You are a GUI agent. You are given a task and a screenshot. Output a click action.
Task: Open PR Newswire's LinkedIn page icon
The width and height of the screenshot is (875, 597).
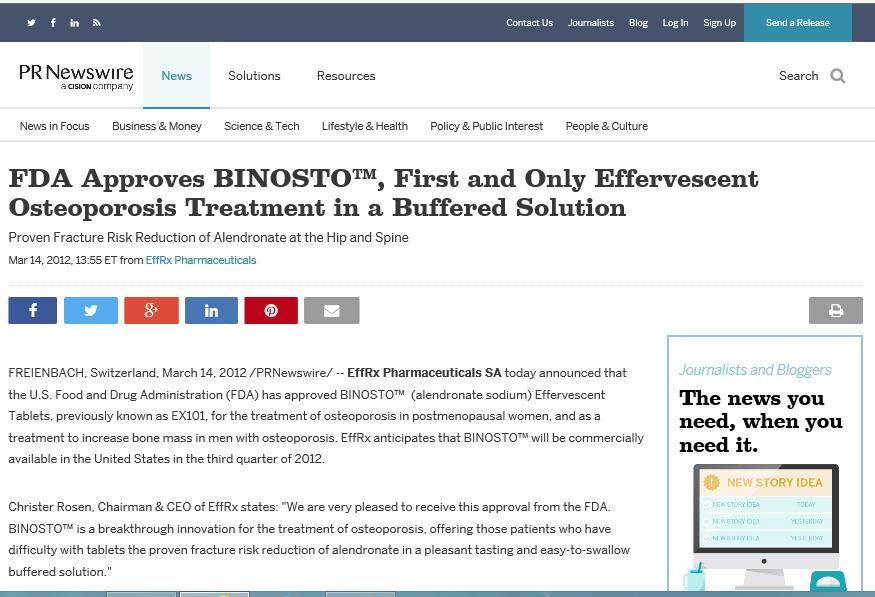(74, 23)
